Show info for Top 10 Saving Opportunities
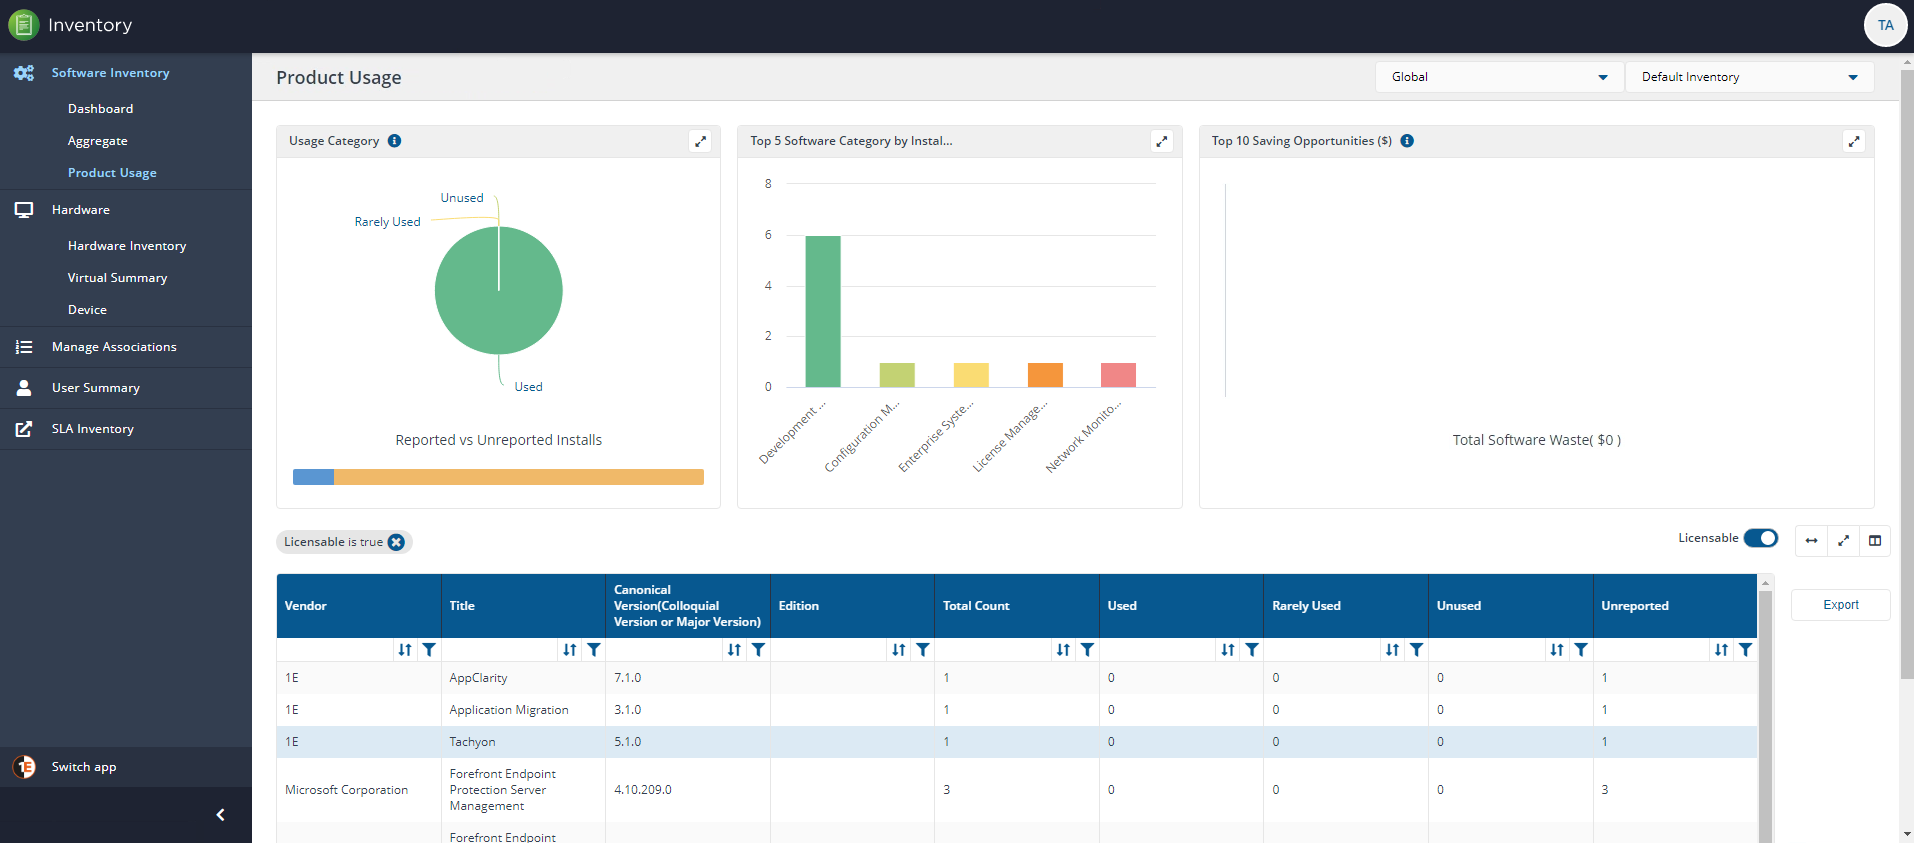This screenshot has width=1914, height=843. point(1407,141)
